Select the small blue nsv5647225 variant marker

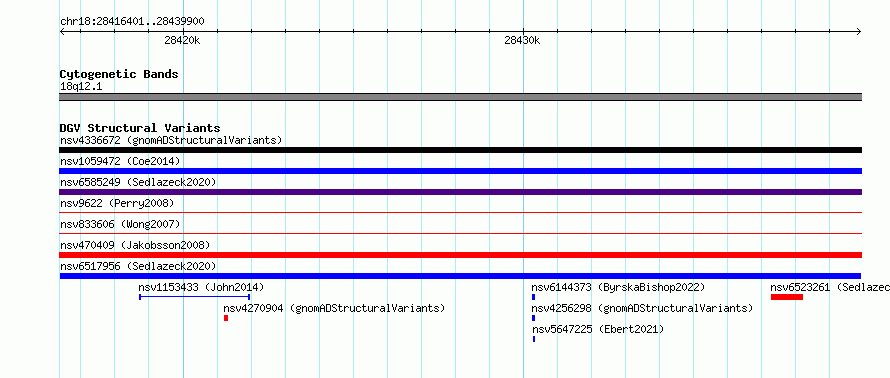pyautogui.click(x=534, y=339)
